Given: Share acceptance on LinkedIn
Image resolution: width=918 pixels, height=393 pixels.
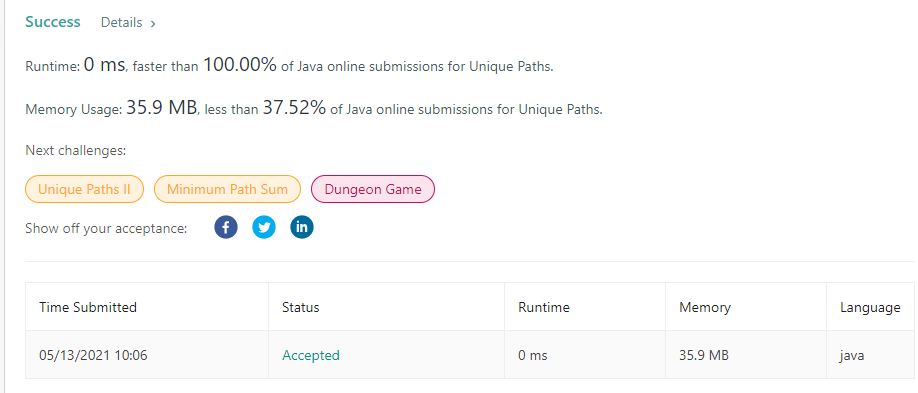Looking at the screenshot, I should click(302, 227).
